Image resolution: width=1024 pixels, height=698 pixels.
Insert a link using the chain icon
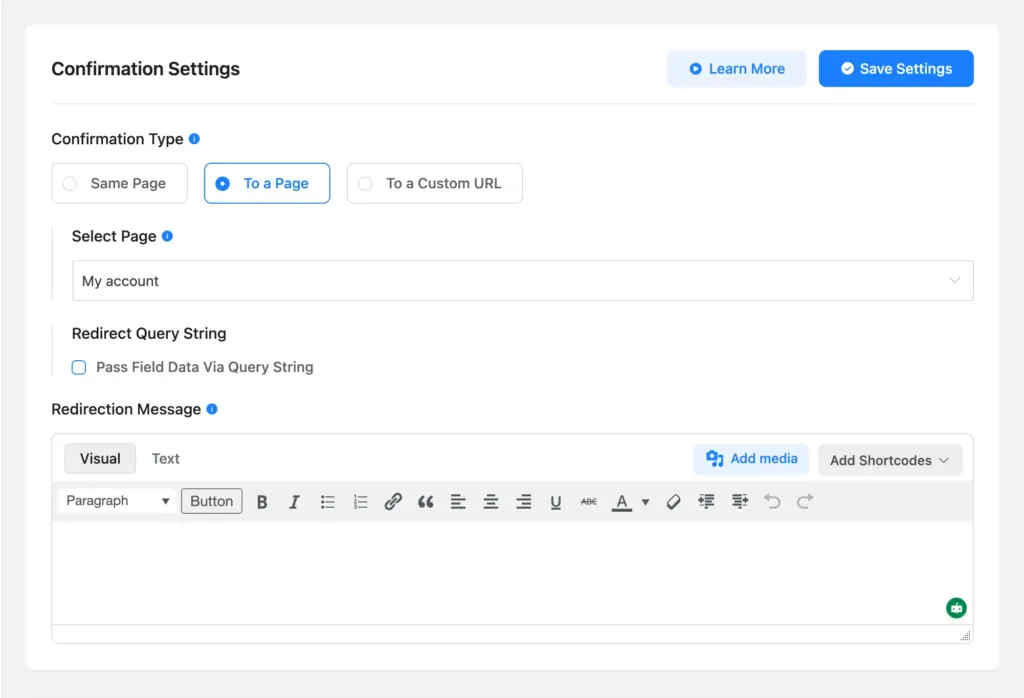tap(393, 501)
